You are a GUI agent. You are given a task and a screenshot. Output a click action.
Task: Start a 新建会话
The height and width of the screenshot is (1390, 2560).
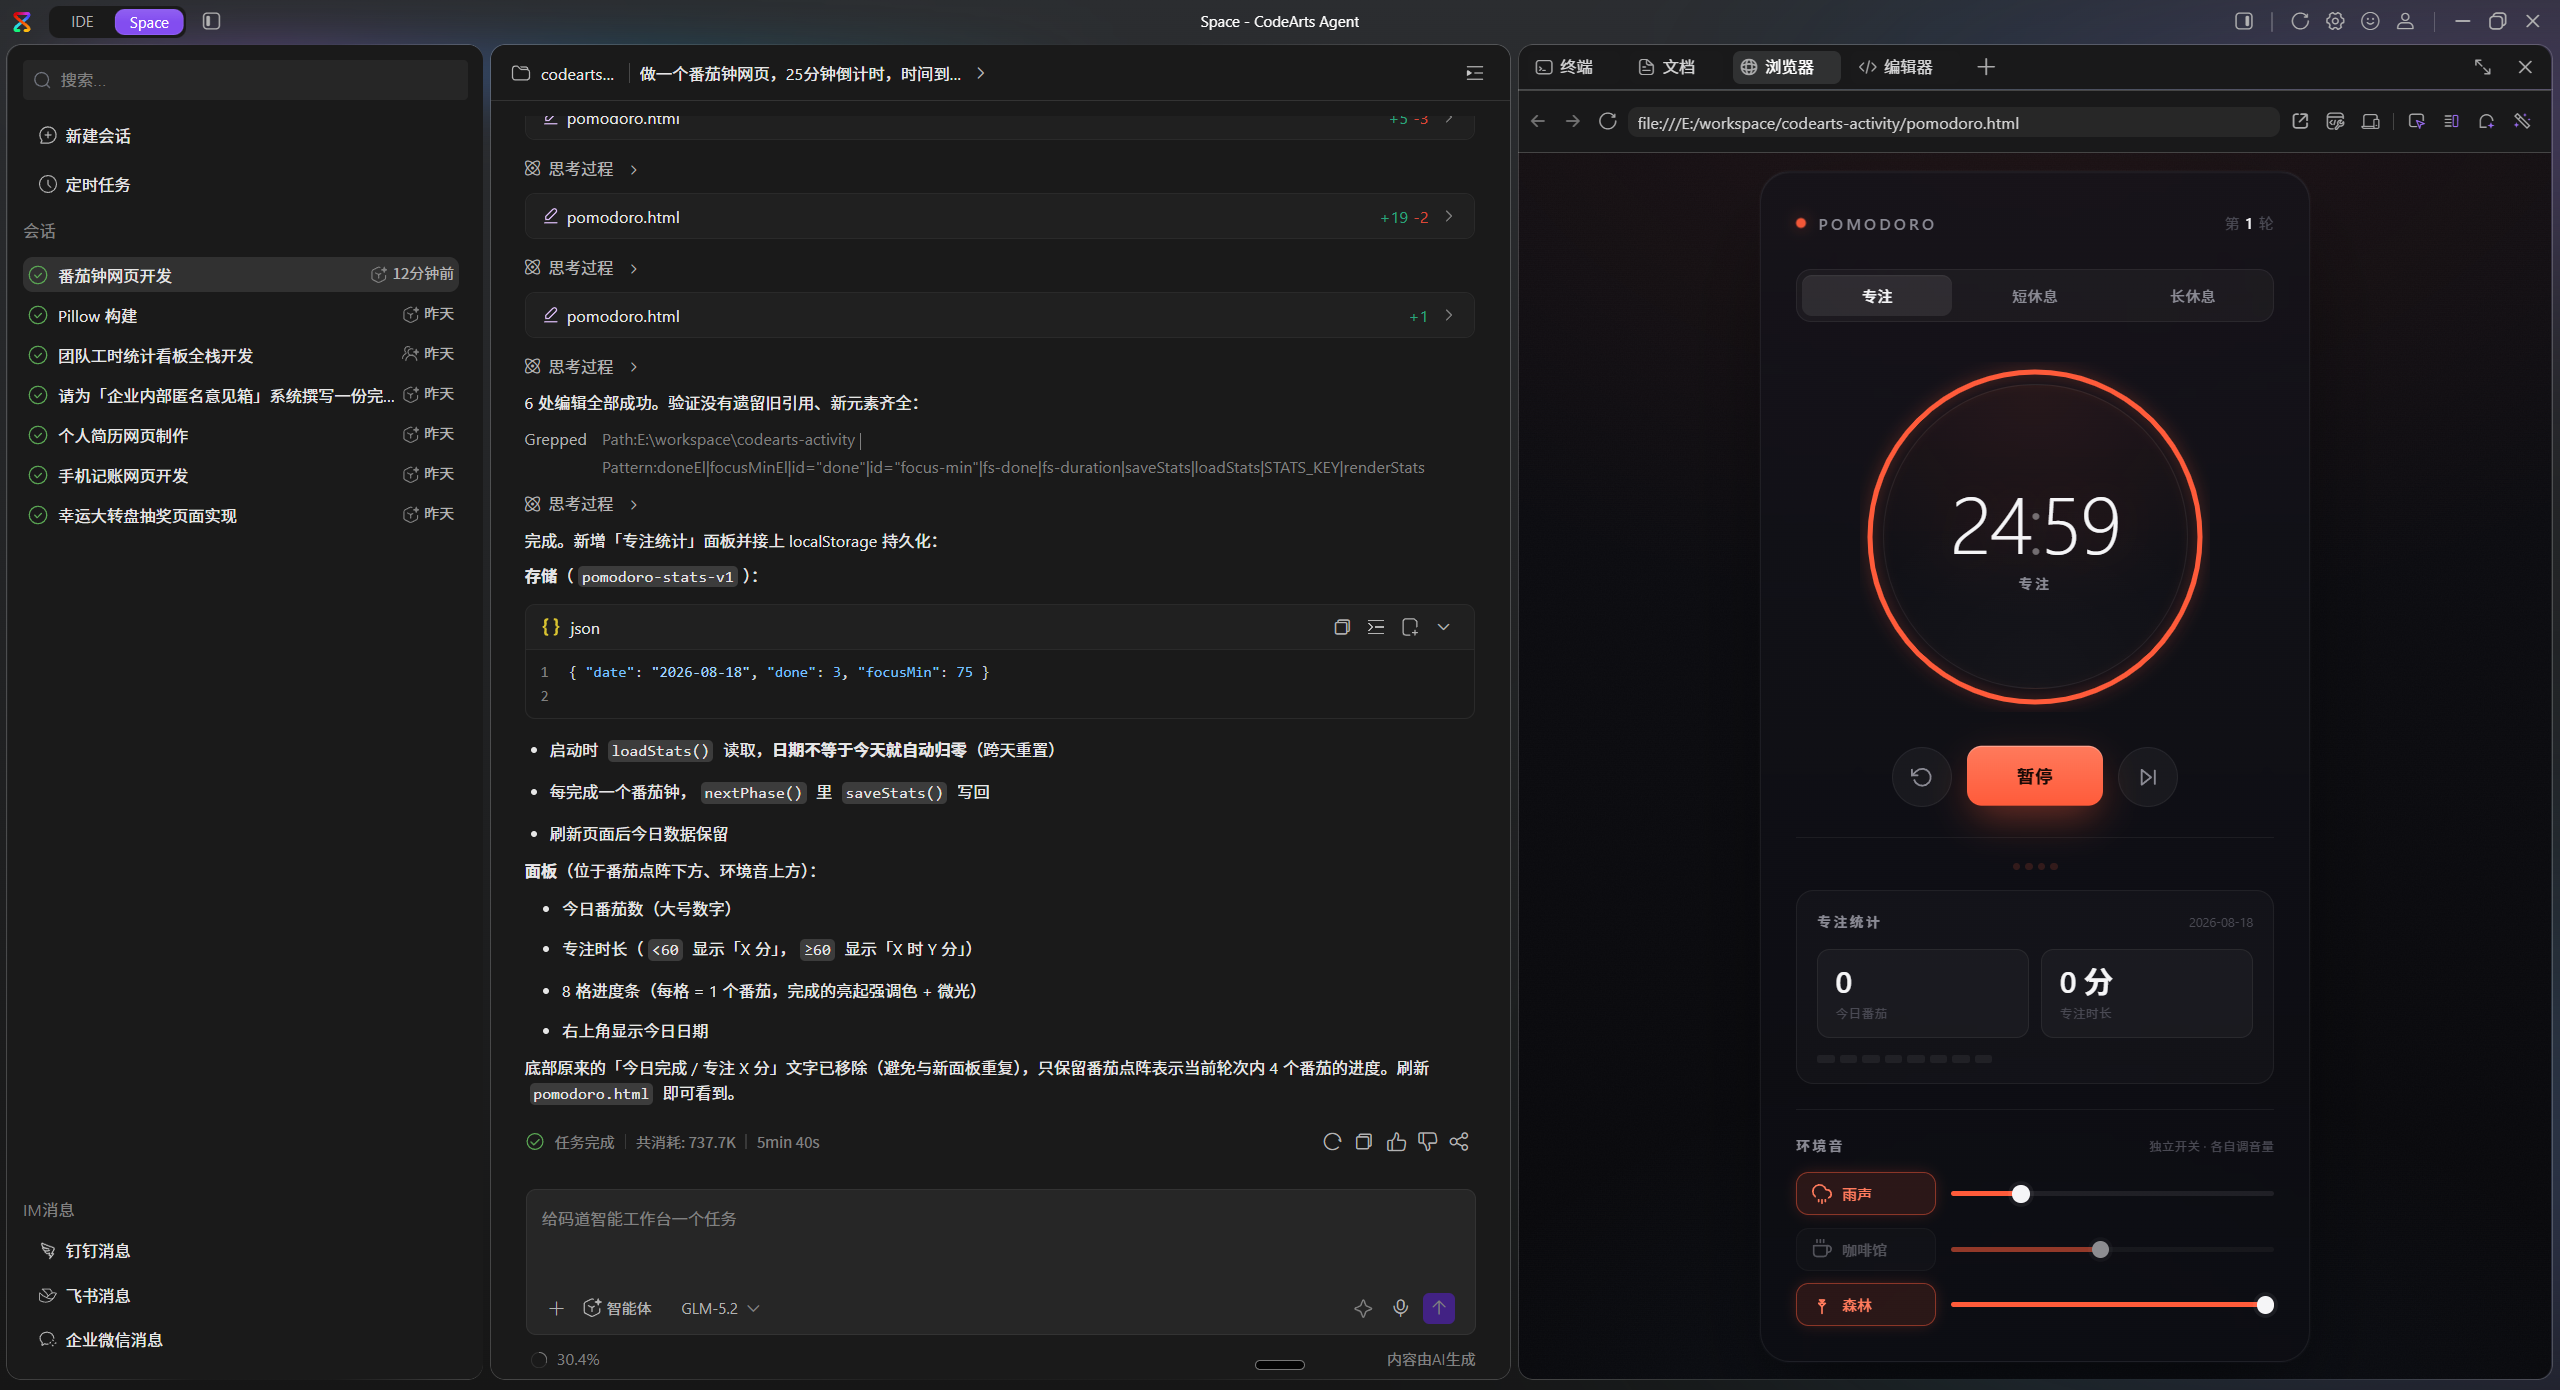tap(85, 136)
